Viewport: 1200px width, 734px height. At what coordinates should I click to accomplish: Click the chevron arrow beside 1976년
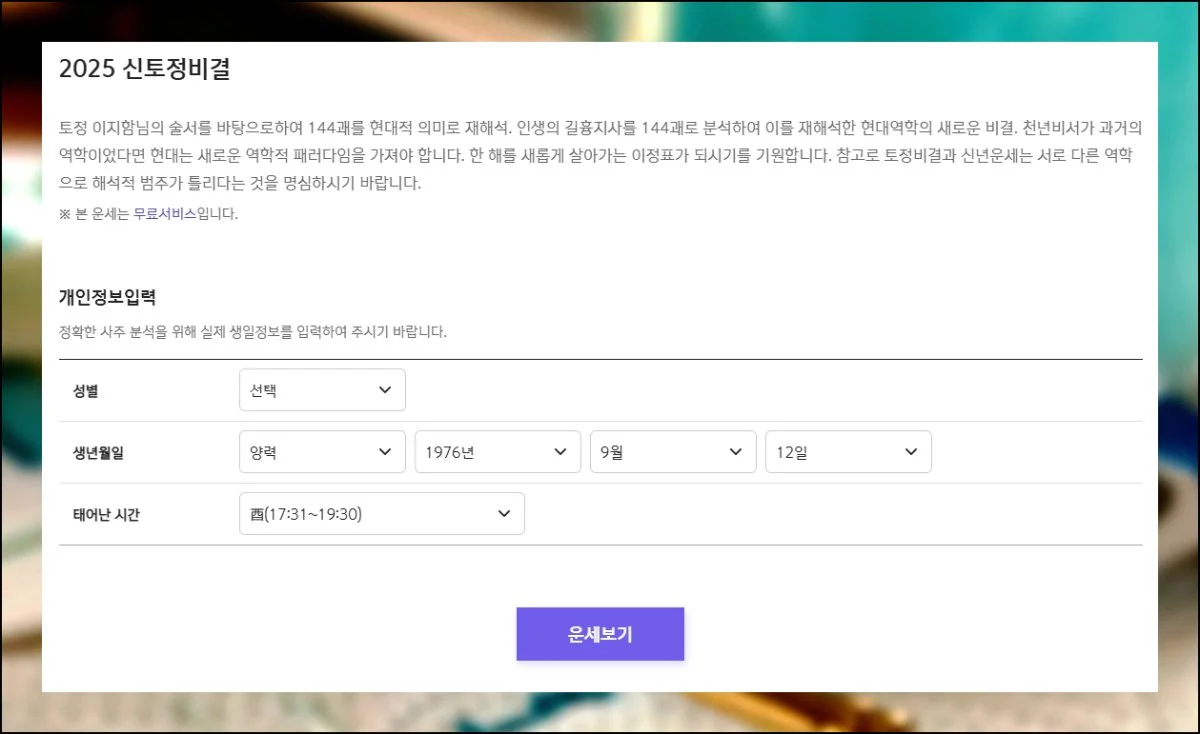[560, 452]
